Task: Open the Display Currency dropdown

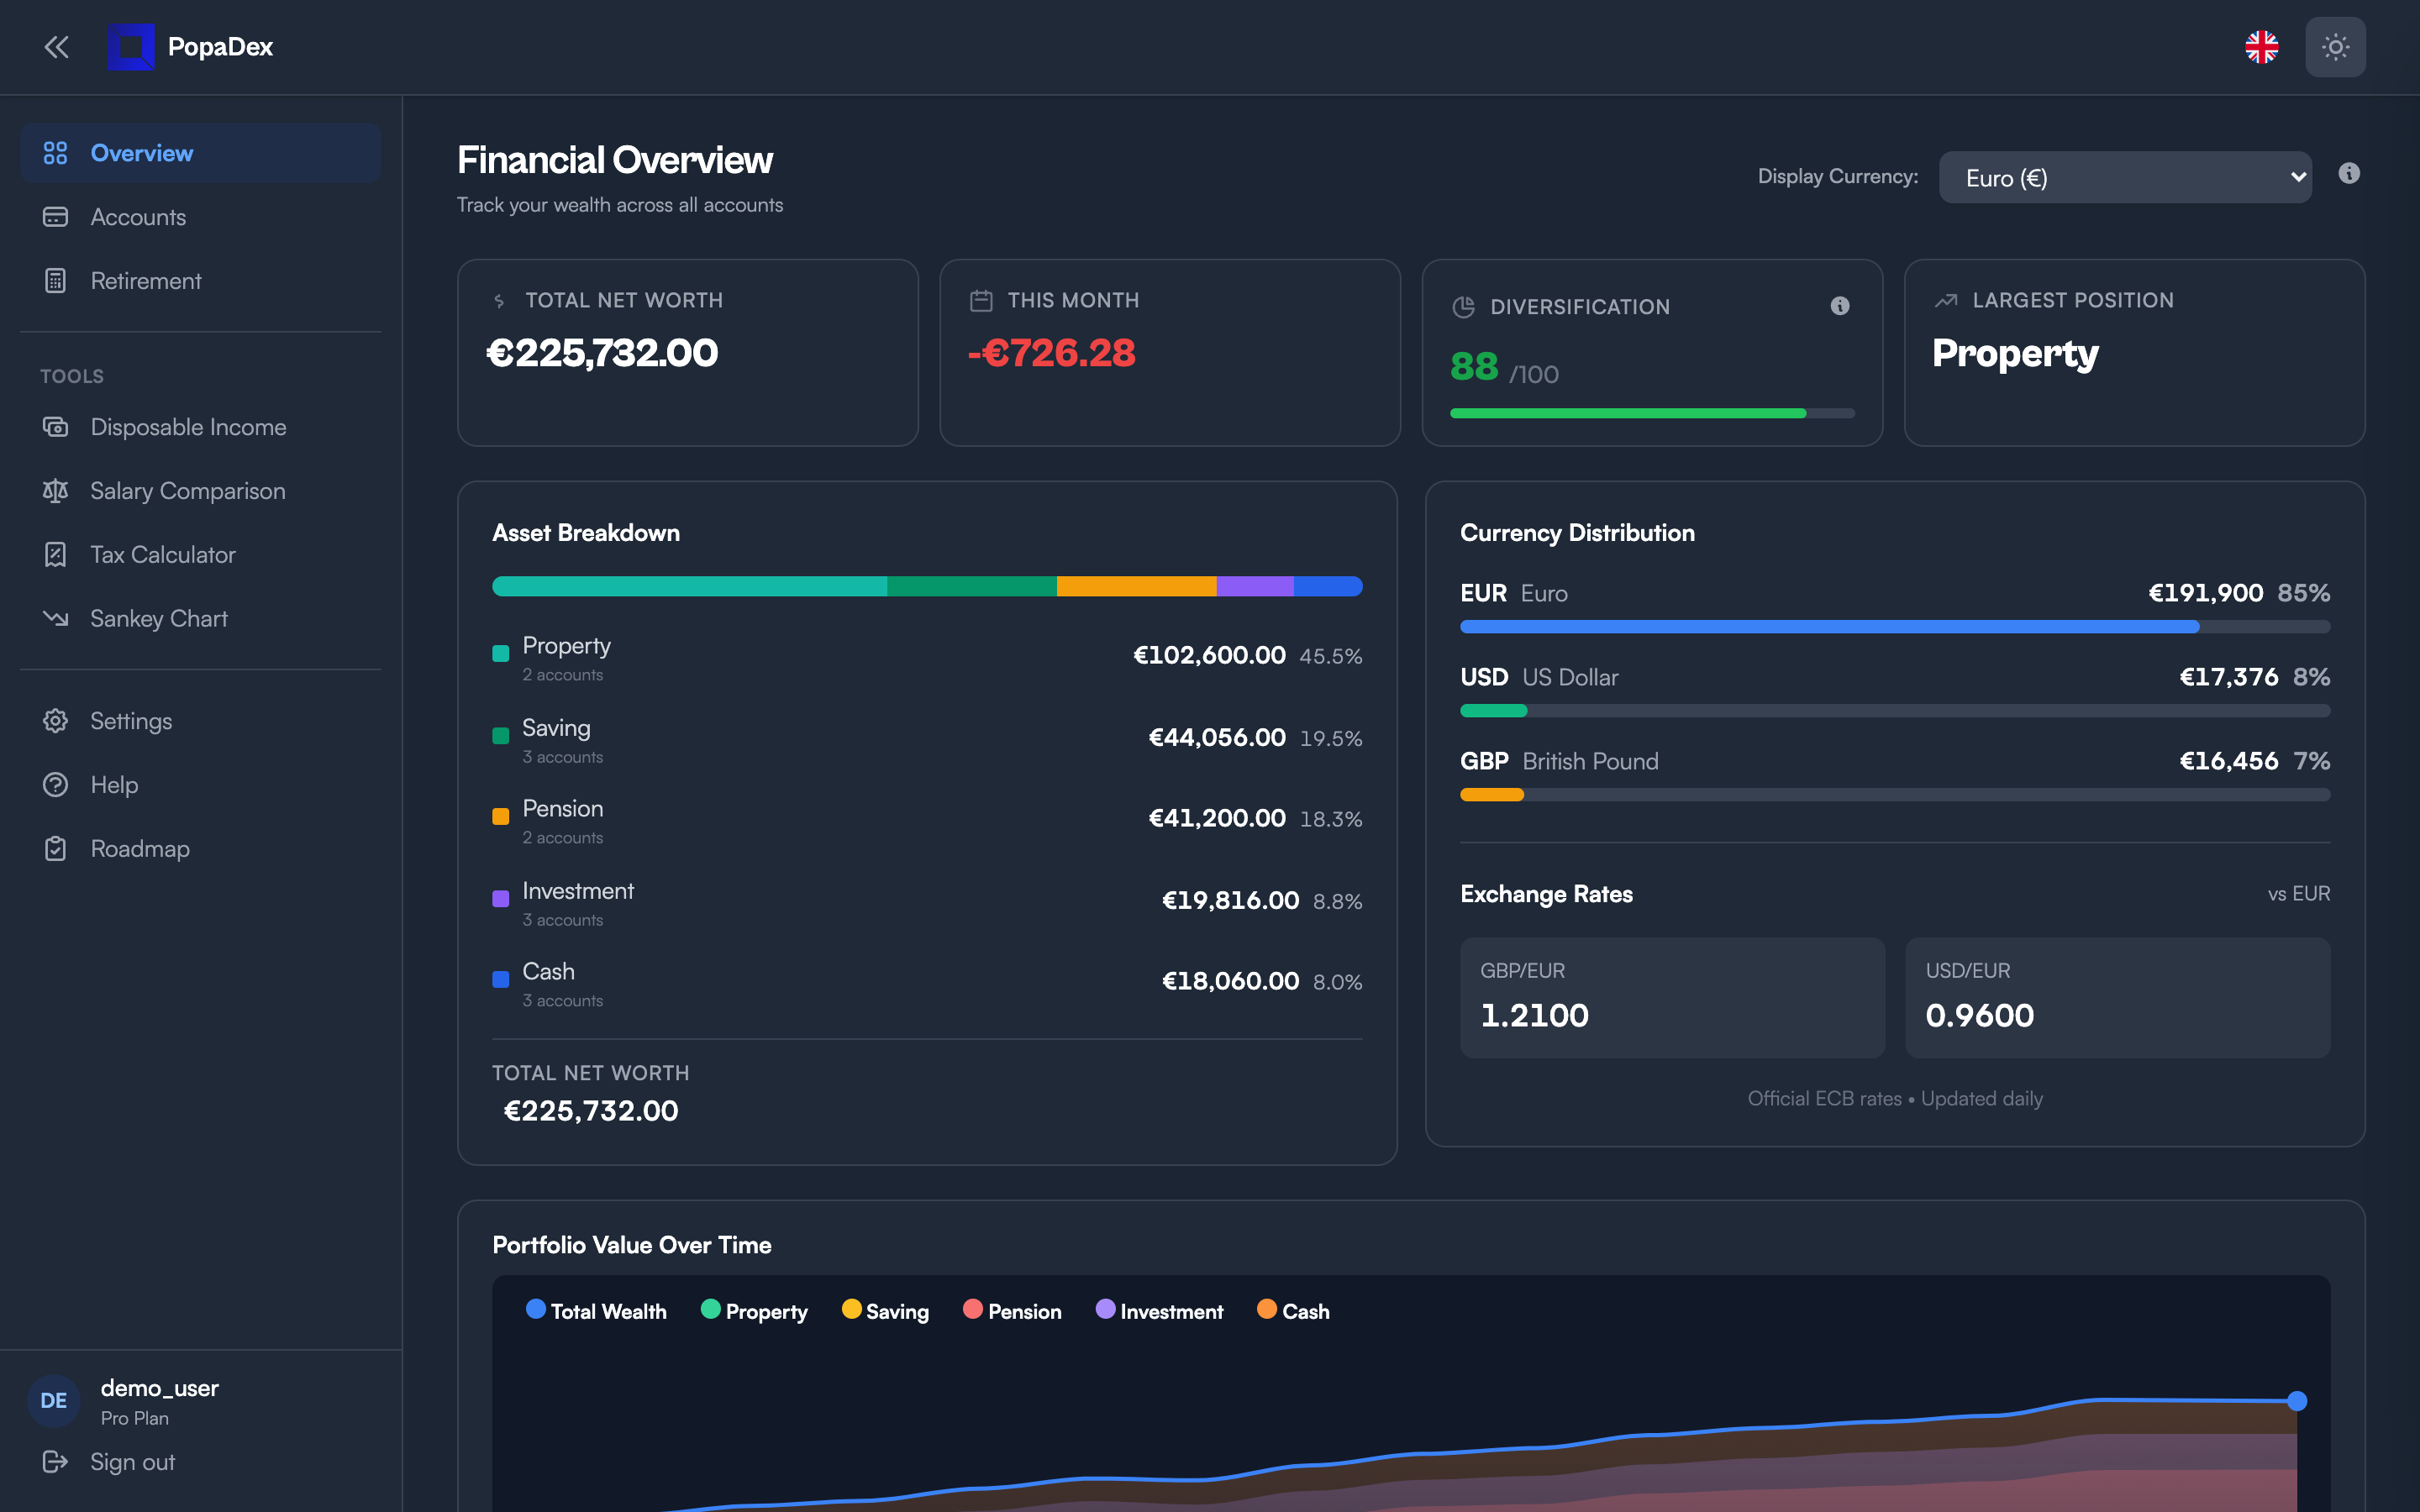Action: point(2124,177)
